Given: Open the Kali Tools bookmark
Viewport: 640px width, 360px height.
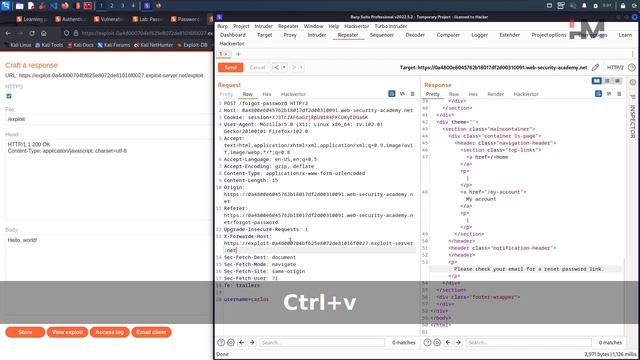Looking at the screenshot, I should [49, 45].
